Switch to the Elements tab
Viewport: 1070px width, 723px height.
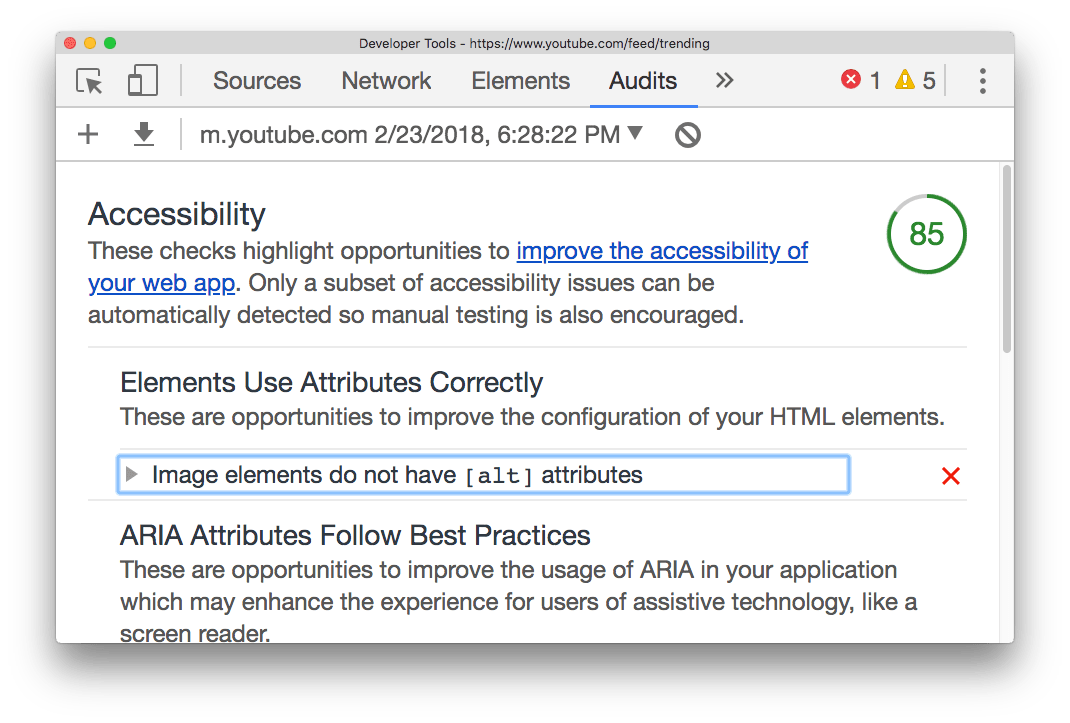point(521,81)
